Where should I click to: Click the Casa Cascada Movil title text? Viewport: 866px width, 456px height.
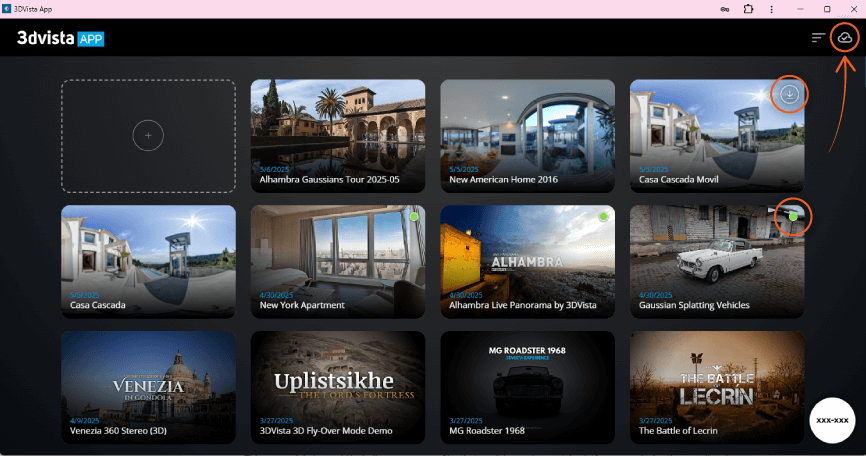(678, 179)
